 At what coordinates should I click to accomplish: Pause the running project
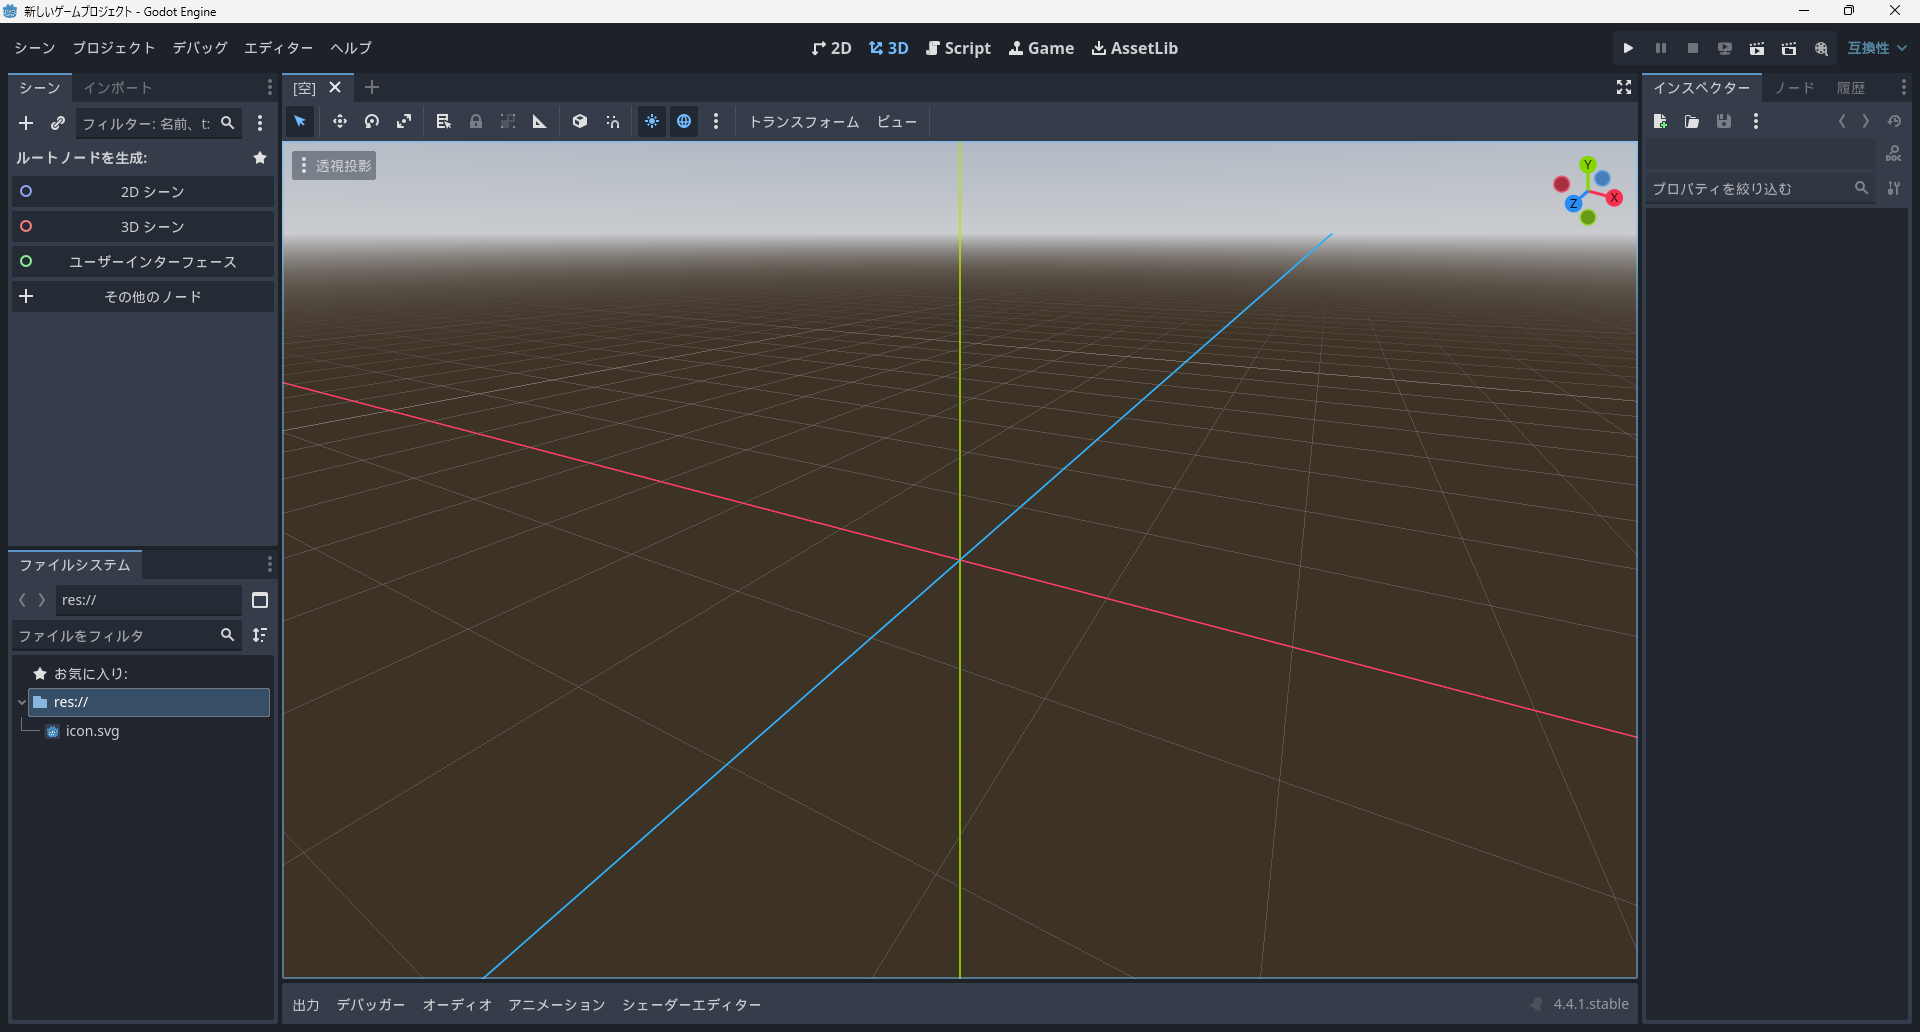pos(1660,48)
